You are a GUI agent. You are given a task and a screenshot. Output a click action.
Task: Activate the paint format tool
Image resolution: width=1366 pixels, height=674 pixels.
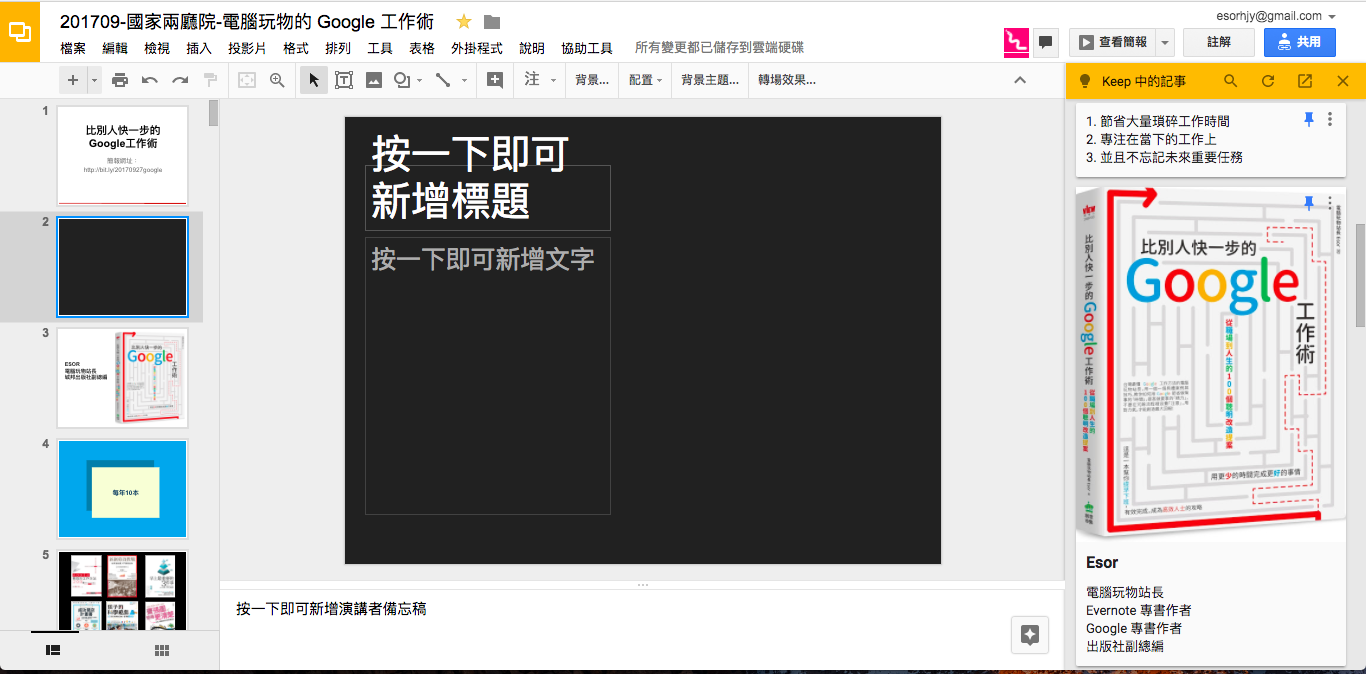(210, 80)
